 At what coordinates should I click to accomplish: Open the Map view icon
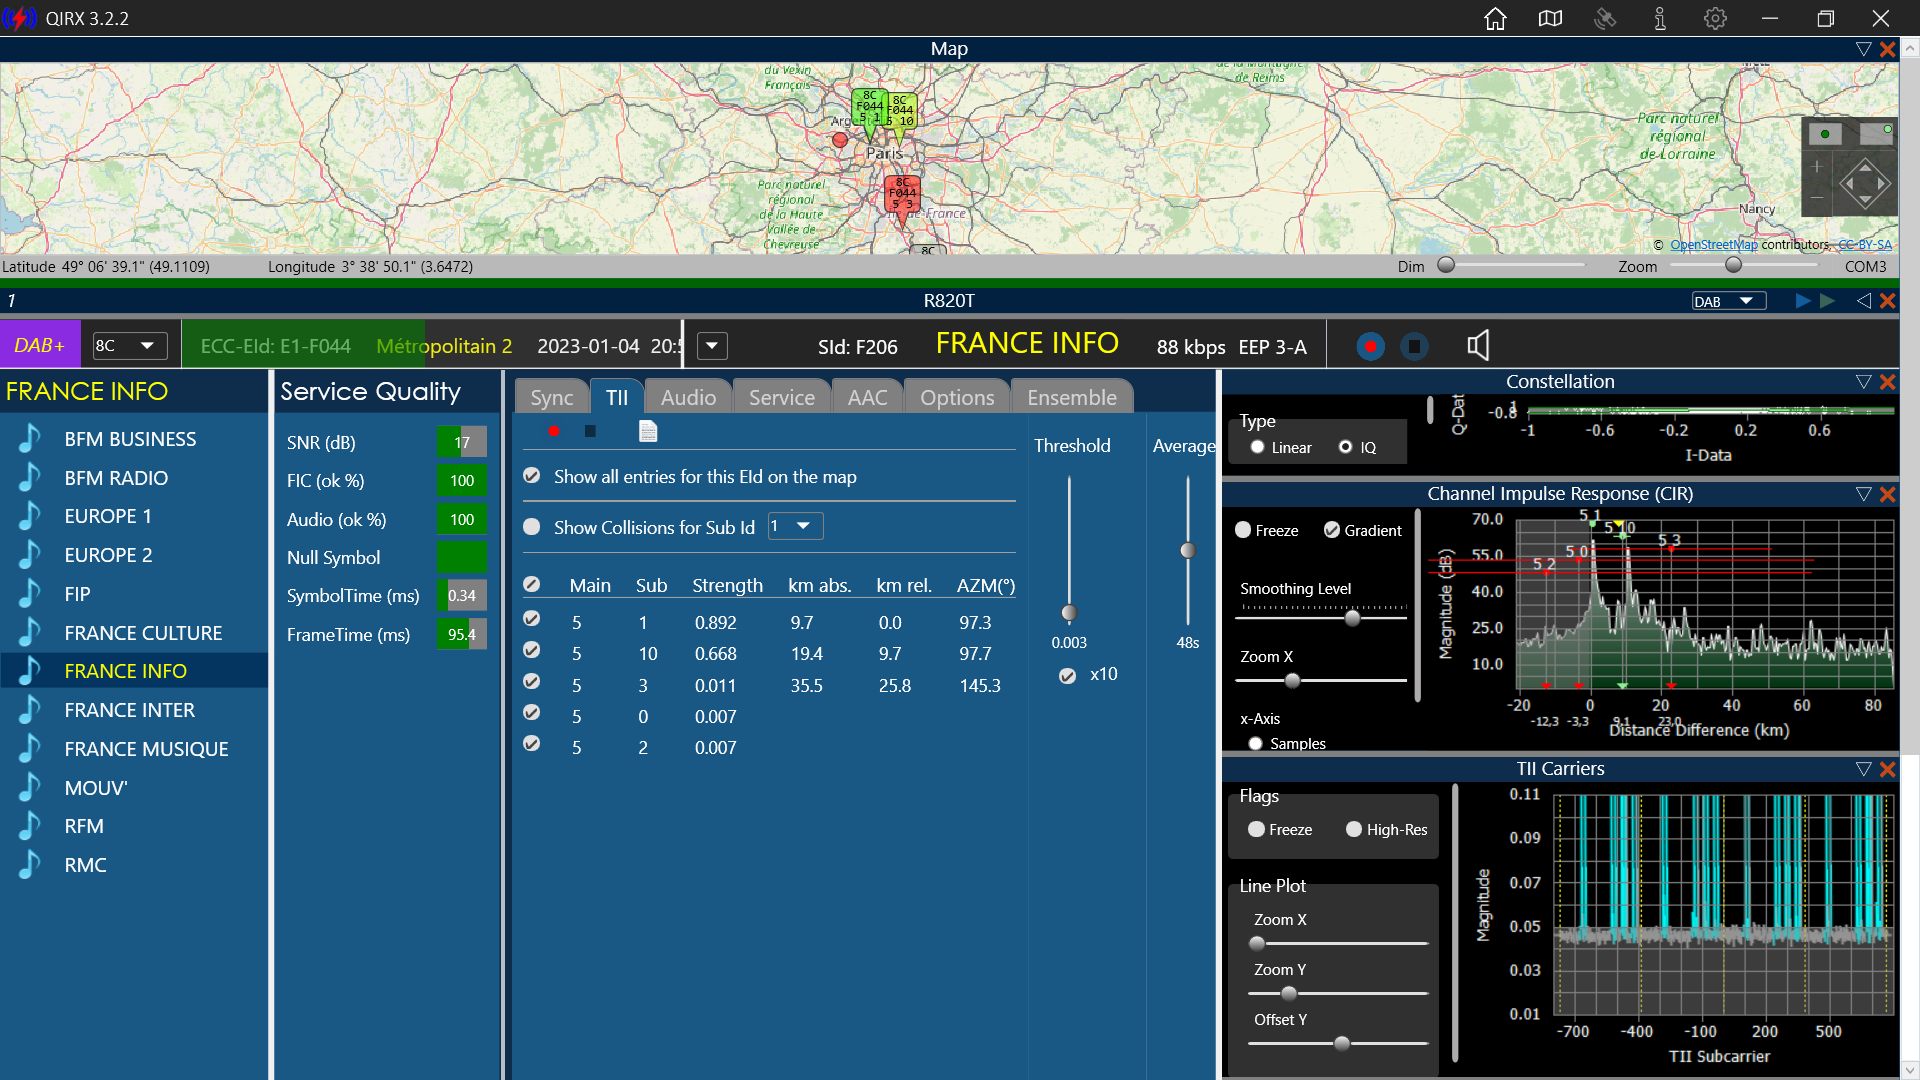(1550, 18)
